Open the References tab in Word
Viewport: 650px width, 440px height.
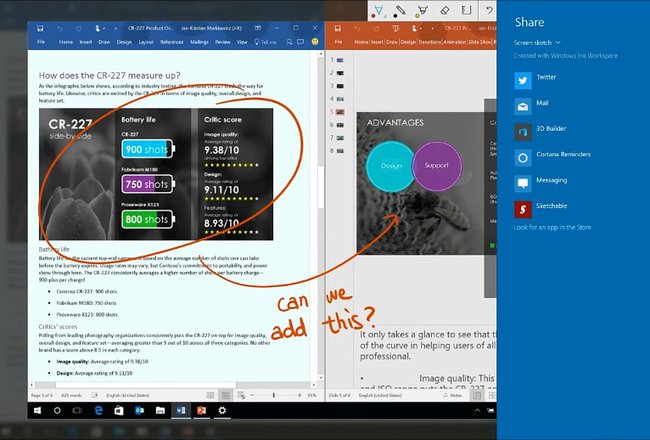[x=172, y=42]
